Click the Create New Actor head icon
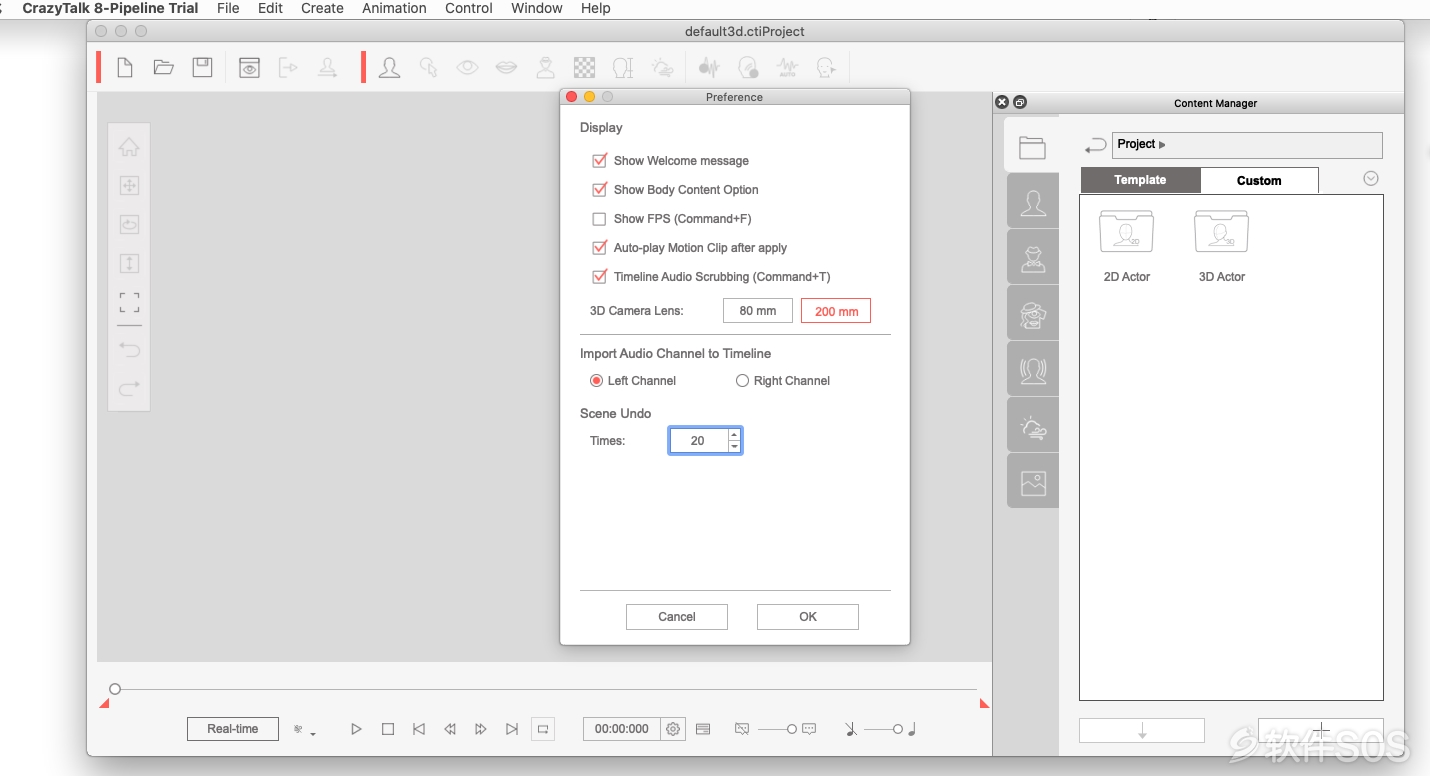Viewport: 1430px width, 776px height. tap(389, 67)
